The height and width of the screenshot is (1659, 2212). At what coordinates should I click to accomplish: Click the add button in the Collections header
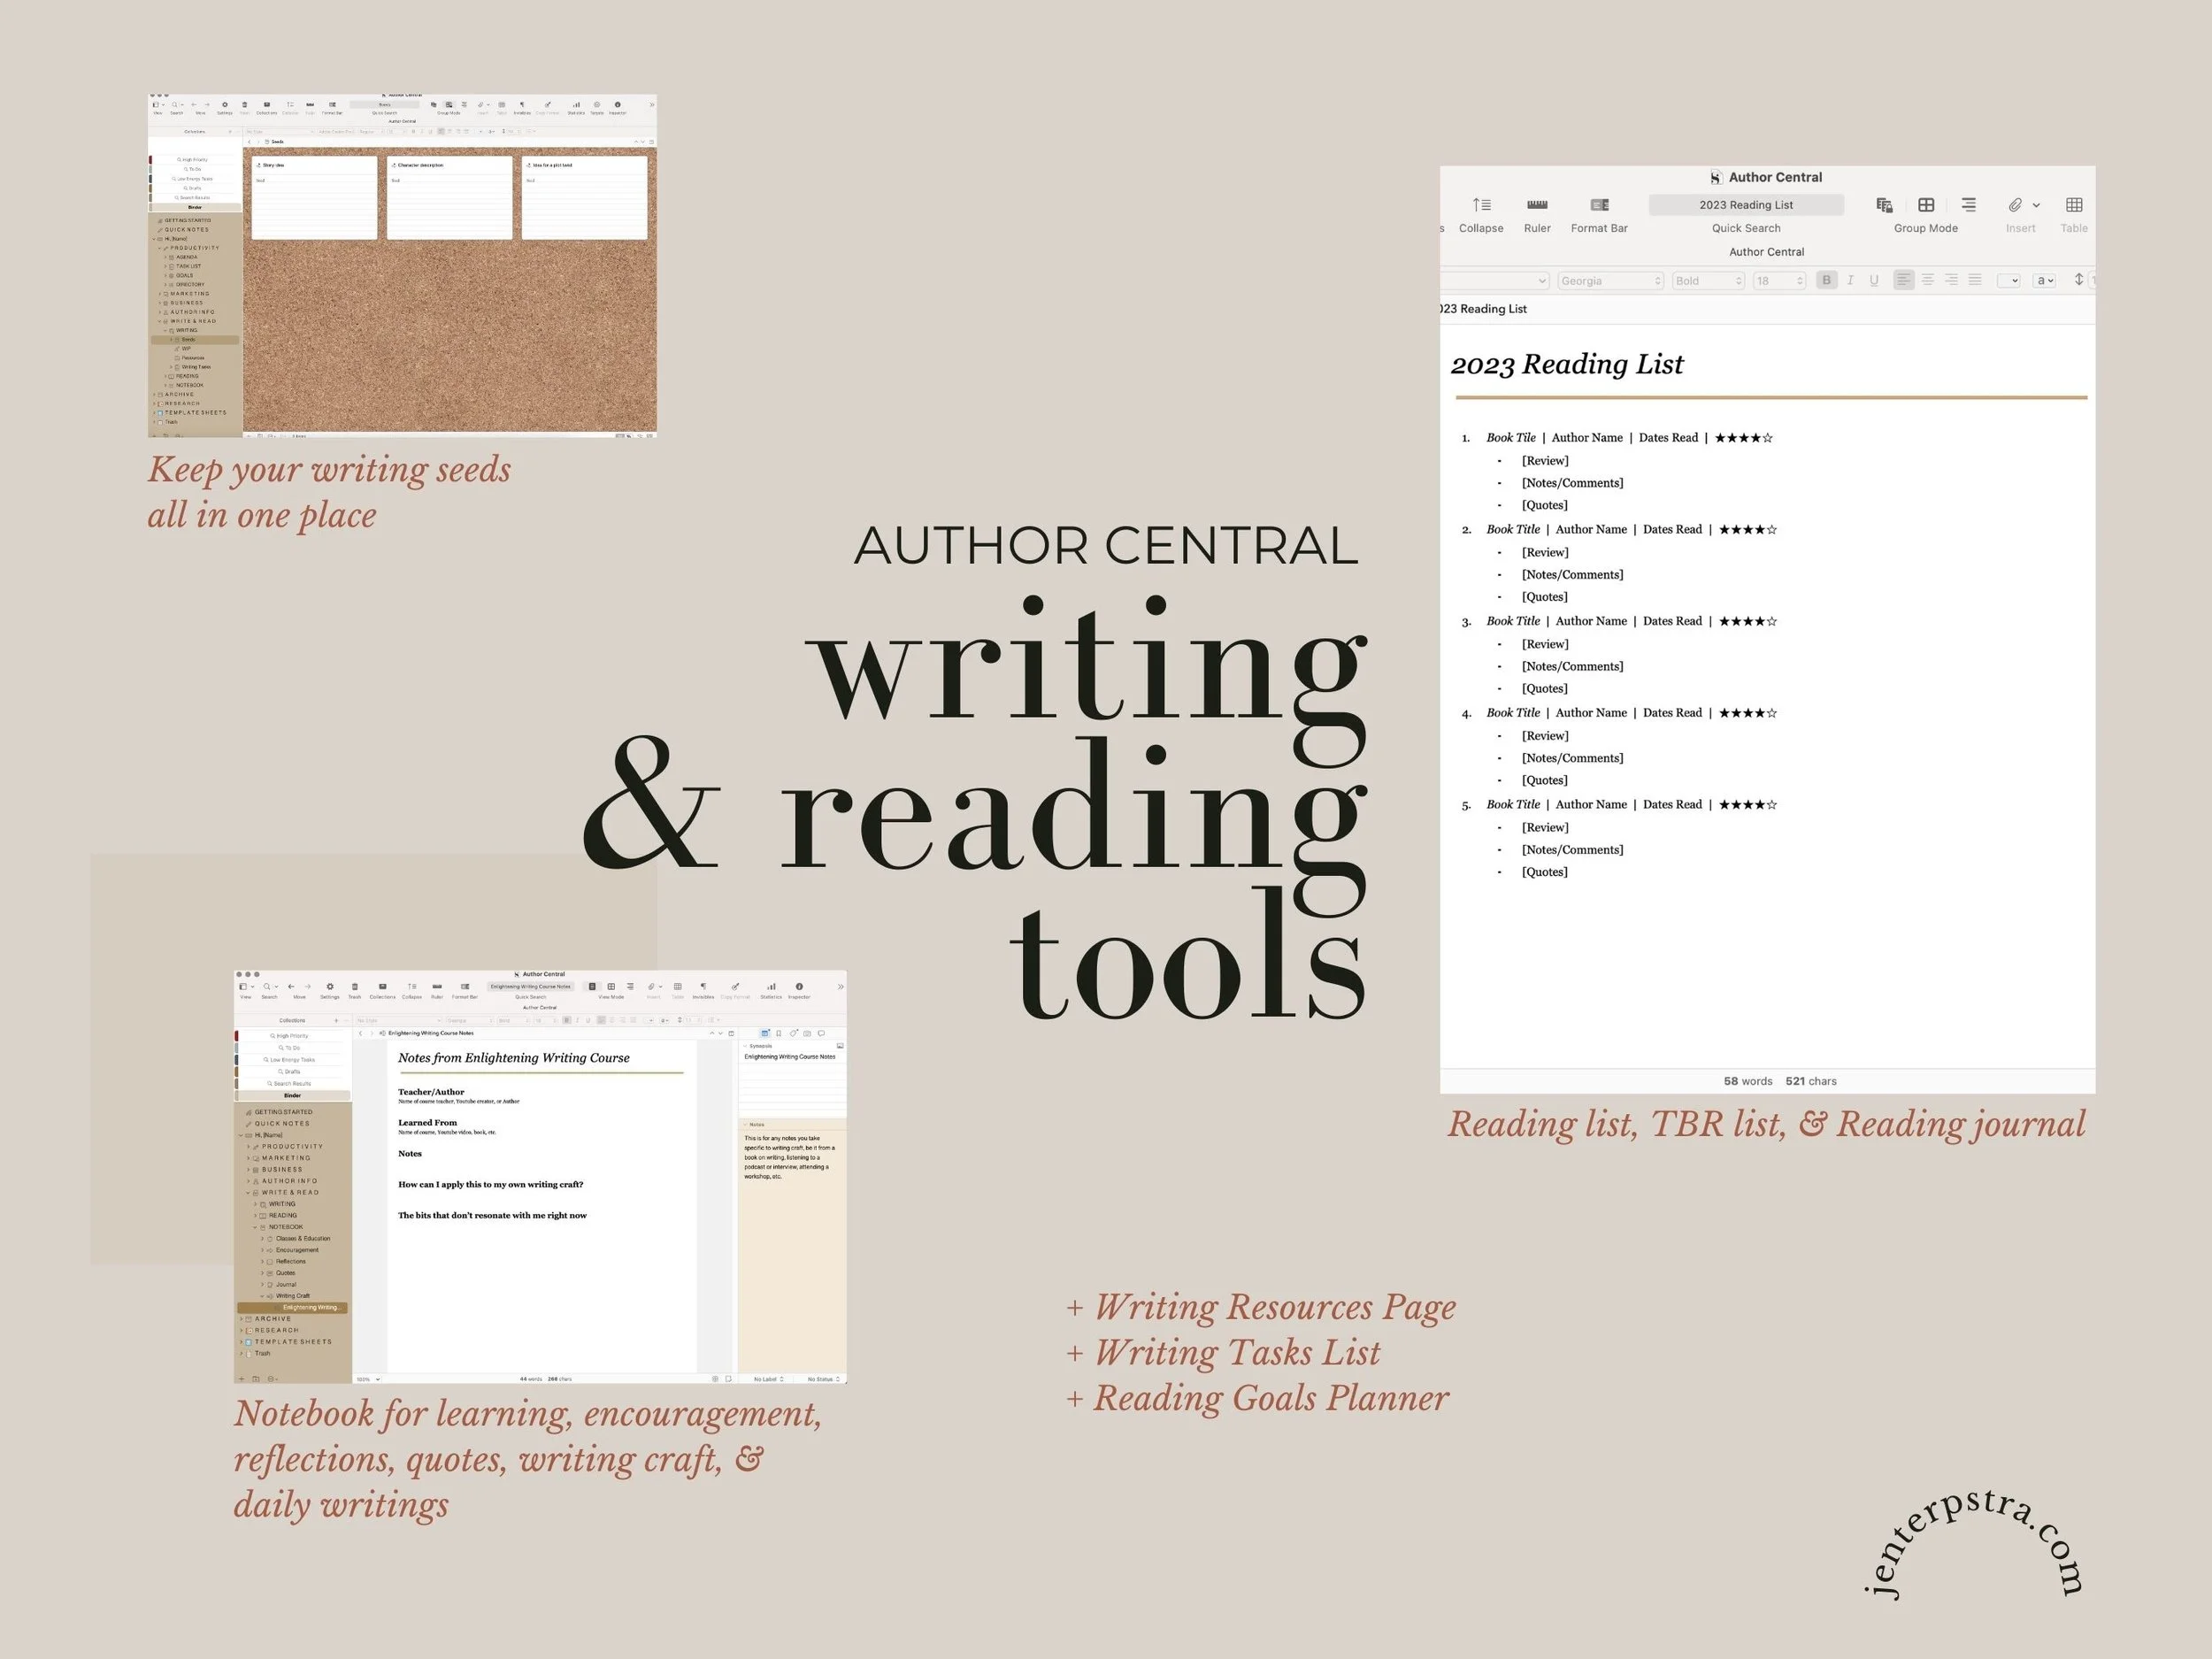point(336,1019)
